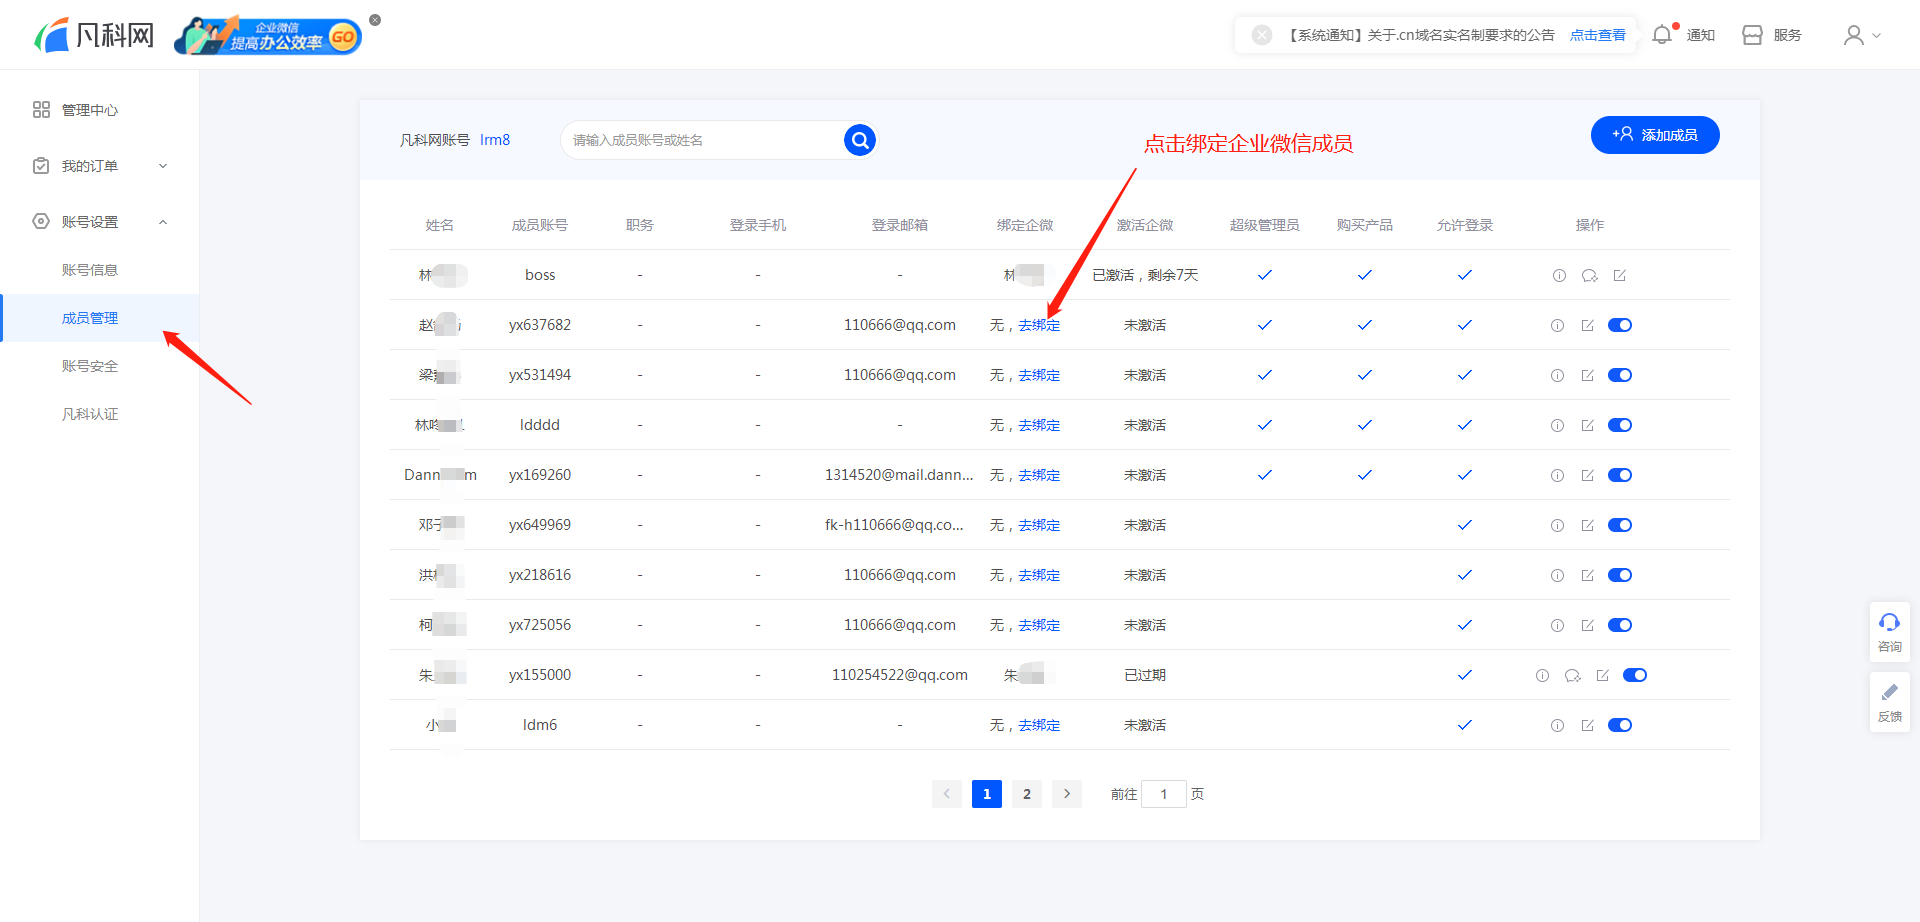Open the chat icon in the boss row
The width and height of the screenshot is (1920, 922).
tap(1589, 275)
